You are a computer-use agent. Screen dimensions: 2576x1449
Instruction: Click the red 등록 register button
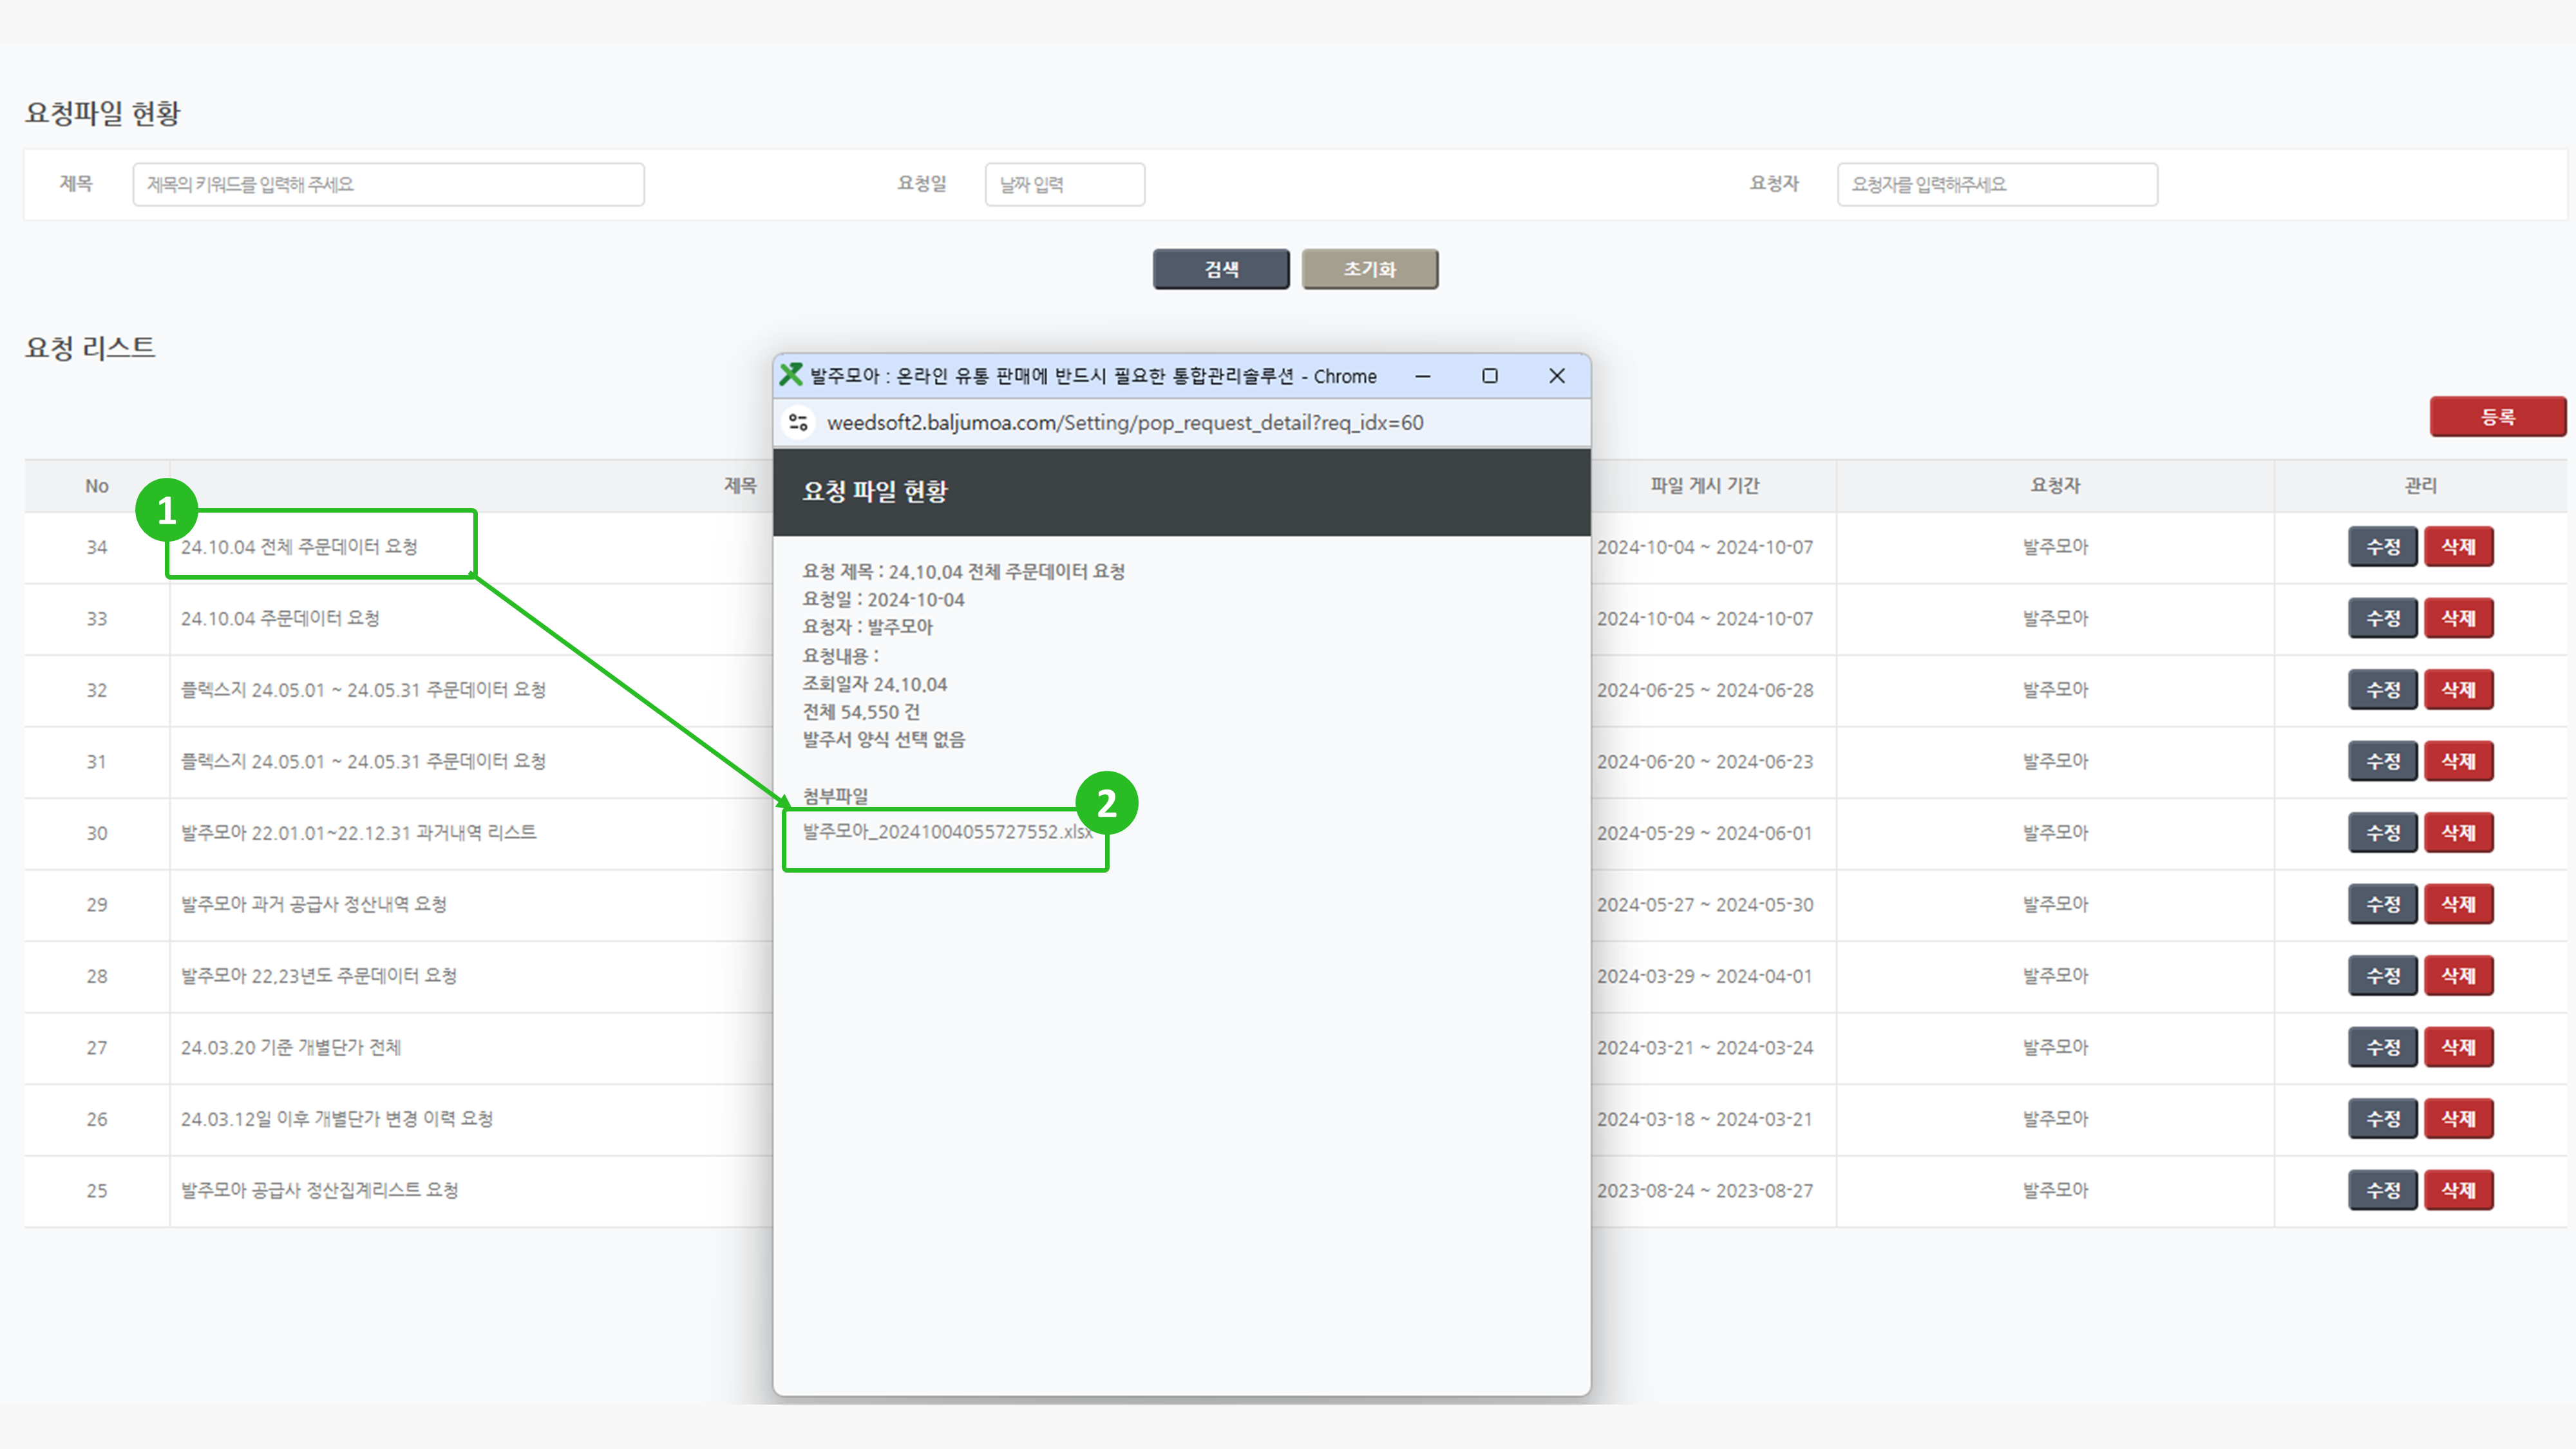click(2497, 417)
